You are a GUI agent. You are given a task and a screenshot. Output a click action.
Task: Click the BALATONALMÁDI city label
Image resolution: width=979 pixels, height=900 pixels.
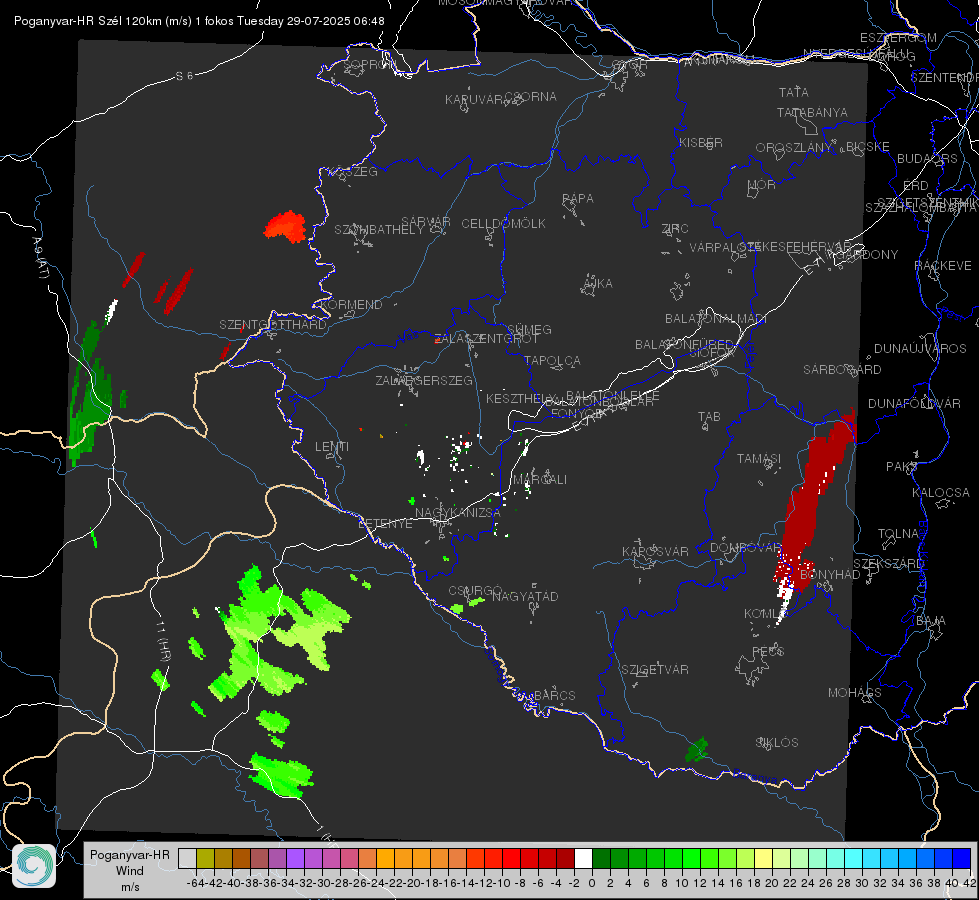point(716,319)
